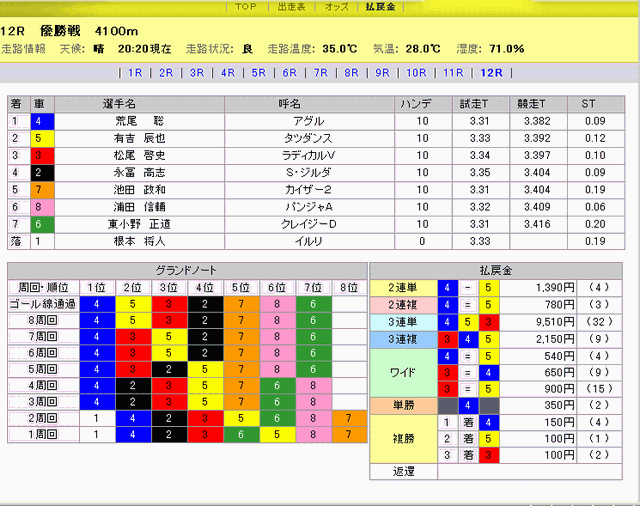Go to the 8R race link
Viewport: 640px width, 506px height.
point(351,73)
